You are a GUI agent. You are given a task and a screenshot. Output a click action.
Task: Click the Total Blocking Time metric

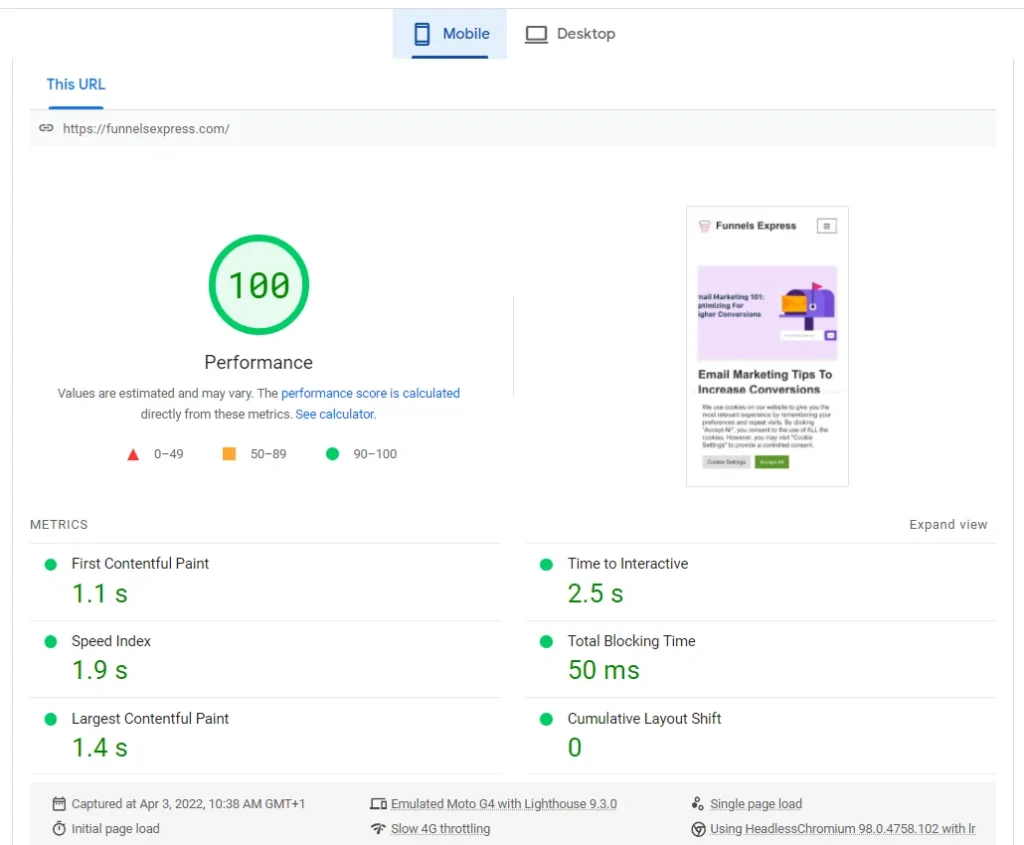click(631, 641)
